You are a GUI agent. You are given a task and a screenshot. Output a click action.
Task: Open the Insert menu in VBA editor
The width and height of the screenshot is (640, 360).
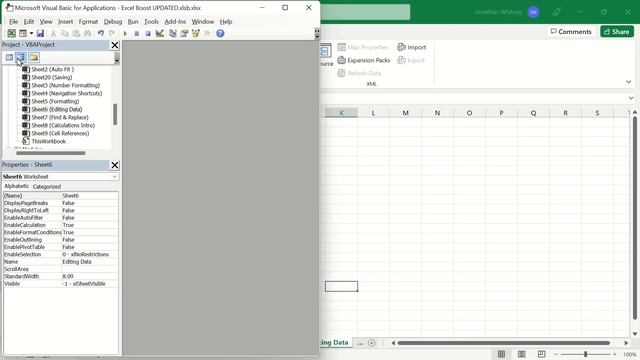coord(65,22)
